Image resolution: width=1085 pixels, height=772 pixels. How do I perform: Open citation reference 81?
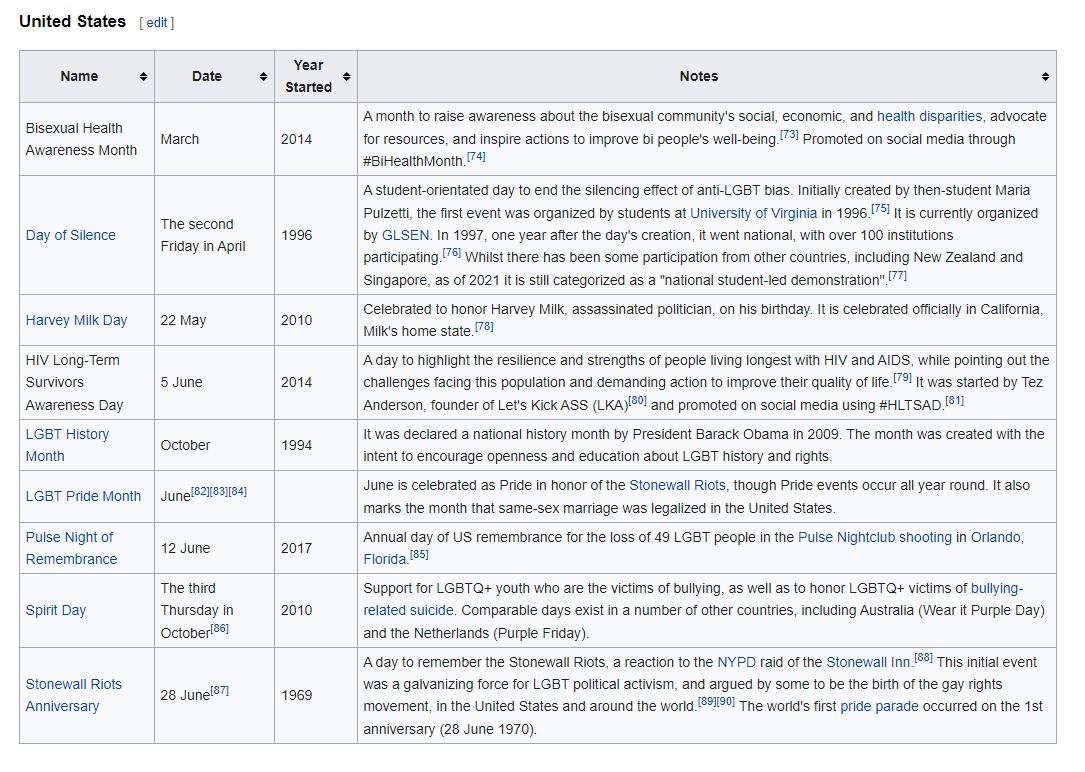coord(954,401)
